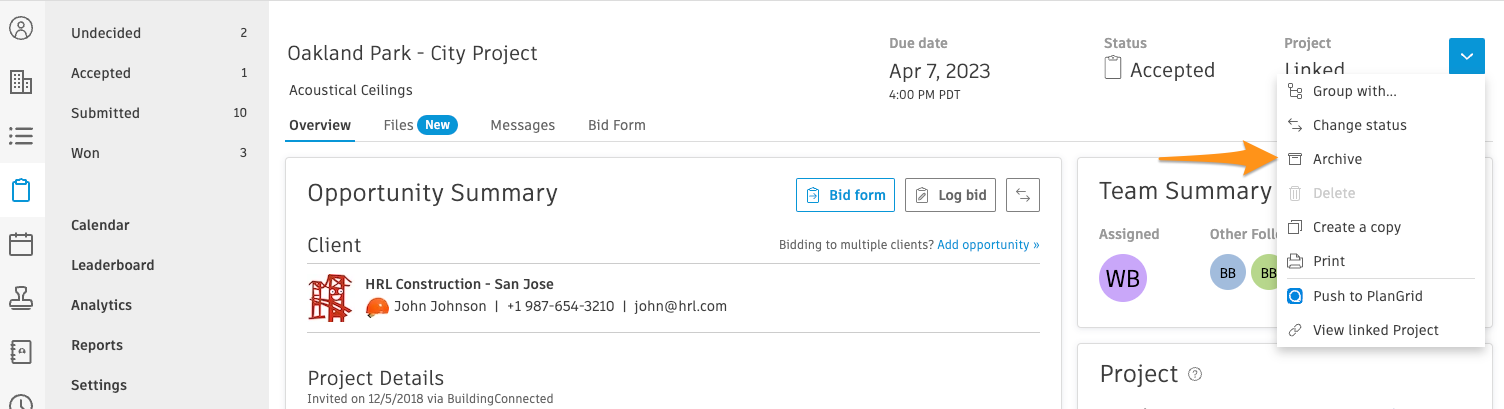The image size is (1504, 409).
Task: Select the stamp icon in left rail
Action: pos(21,298)
